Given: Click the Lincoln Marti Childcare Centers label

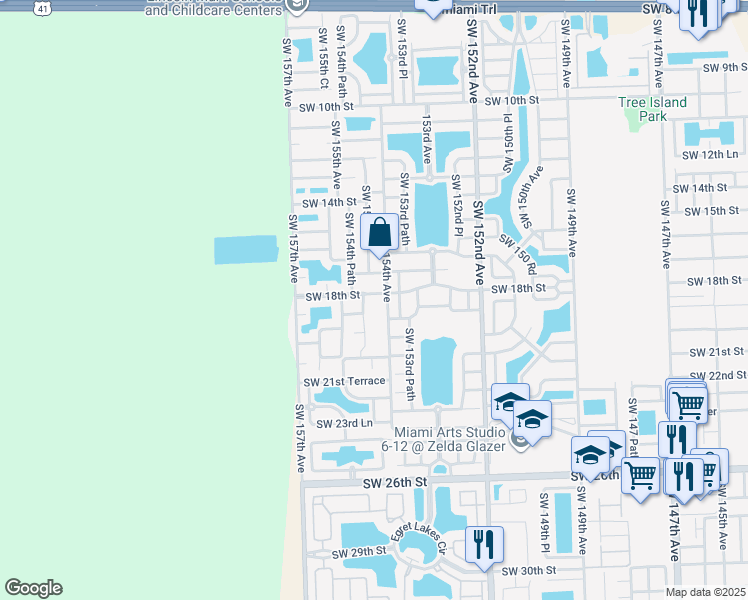Looking at the screenshot, I should [214, 8].
